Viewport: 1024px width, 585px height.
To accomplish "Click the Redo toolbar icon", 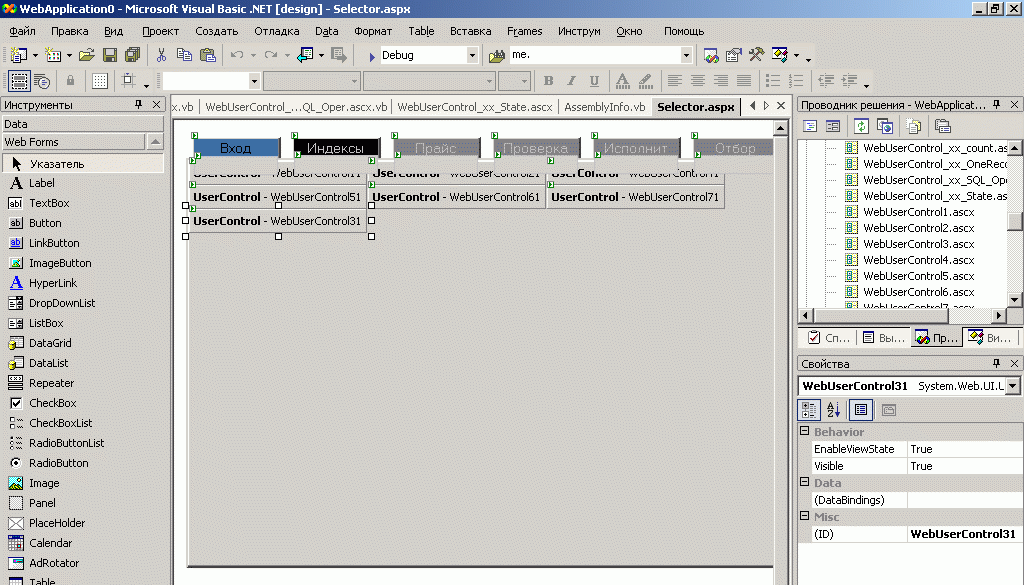I will (270, 55).
